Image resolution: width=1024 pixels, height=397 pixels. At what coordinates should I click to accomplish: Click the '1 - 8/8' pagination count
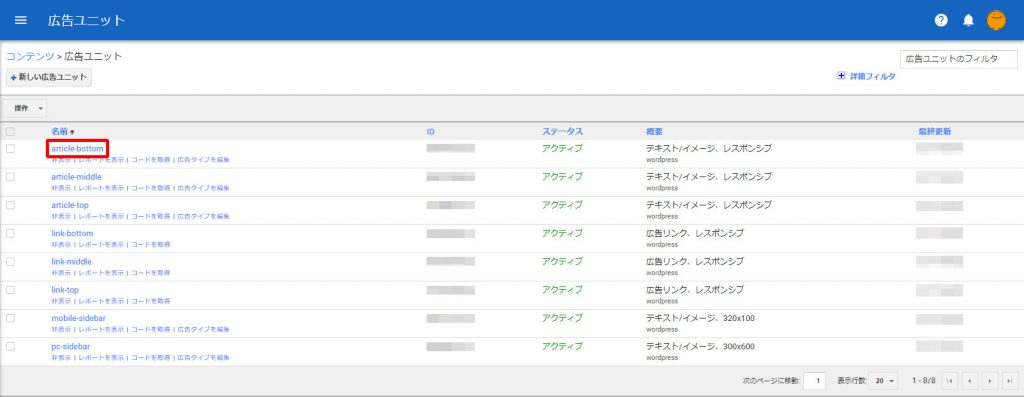click(923, 380)
